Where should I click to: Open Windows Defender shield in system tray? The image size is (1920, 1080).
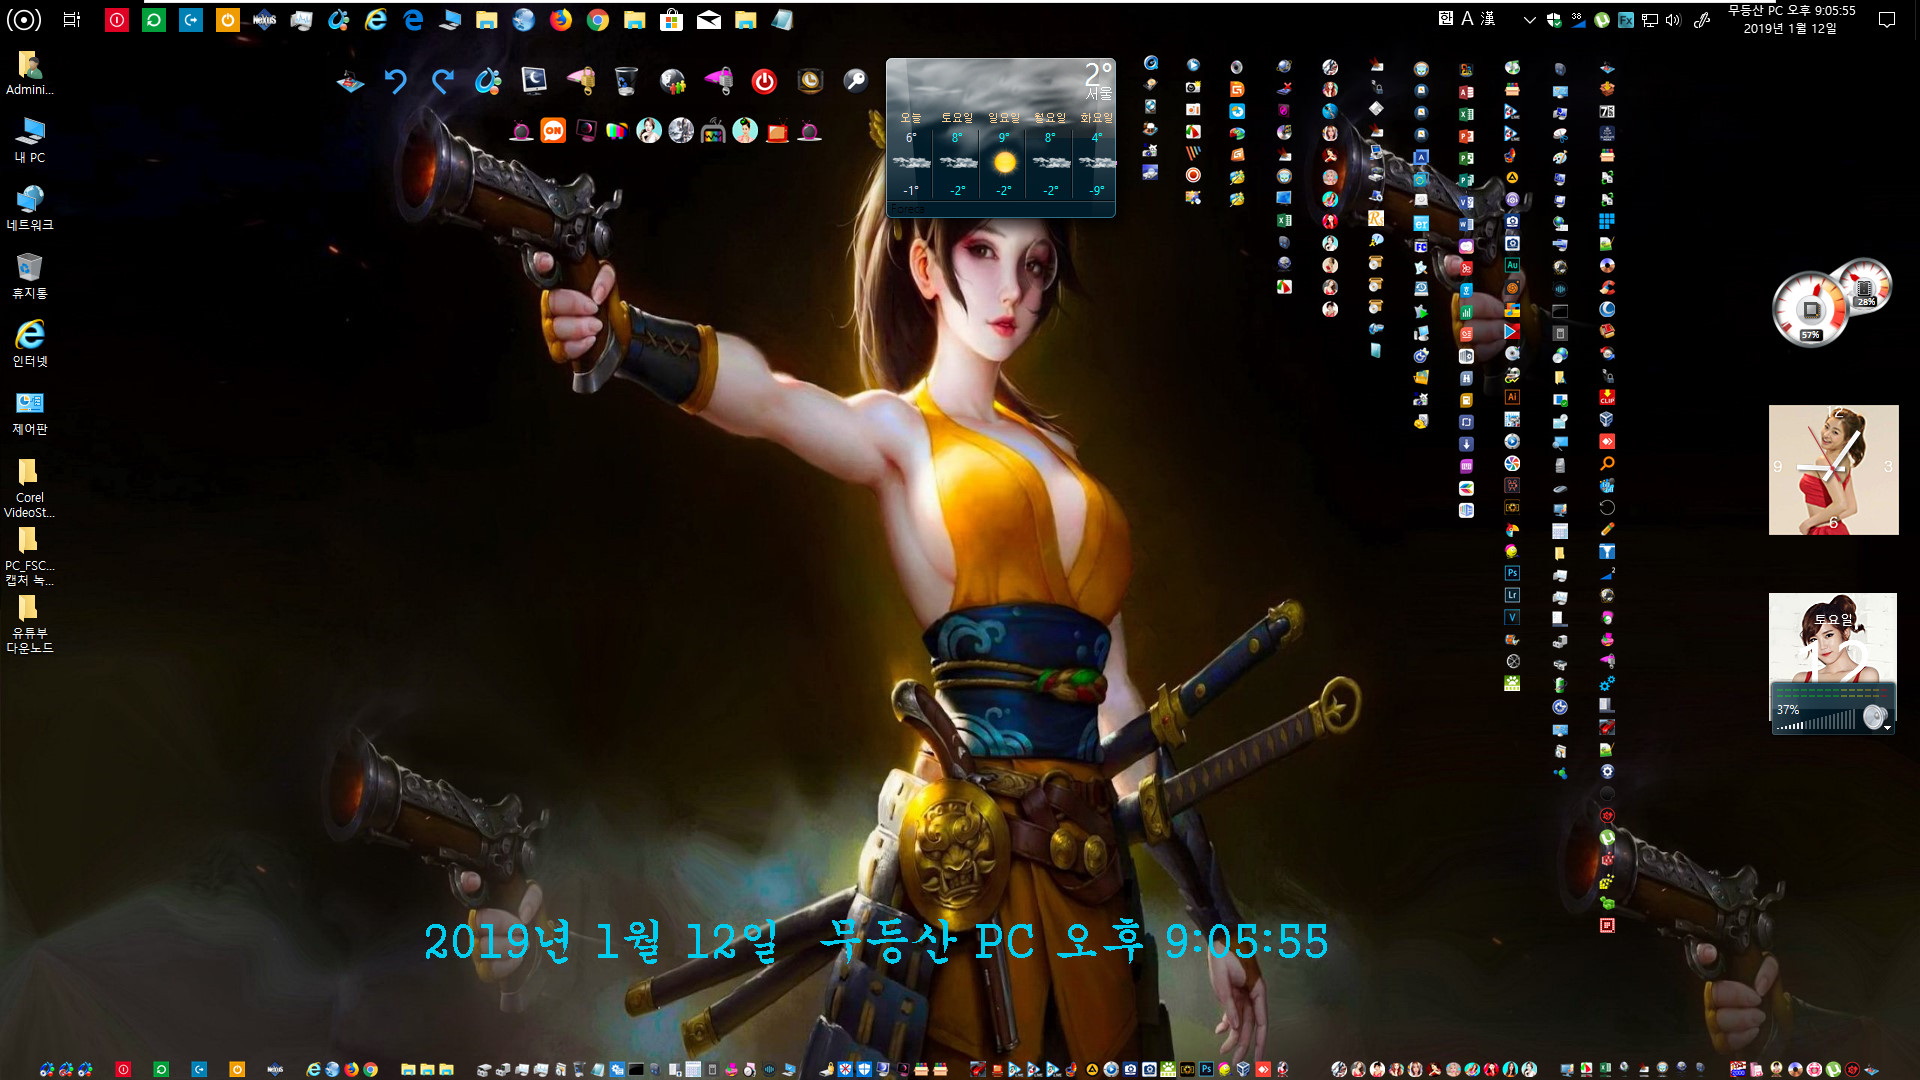tap(1554, 19)
